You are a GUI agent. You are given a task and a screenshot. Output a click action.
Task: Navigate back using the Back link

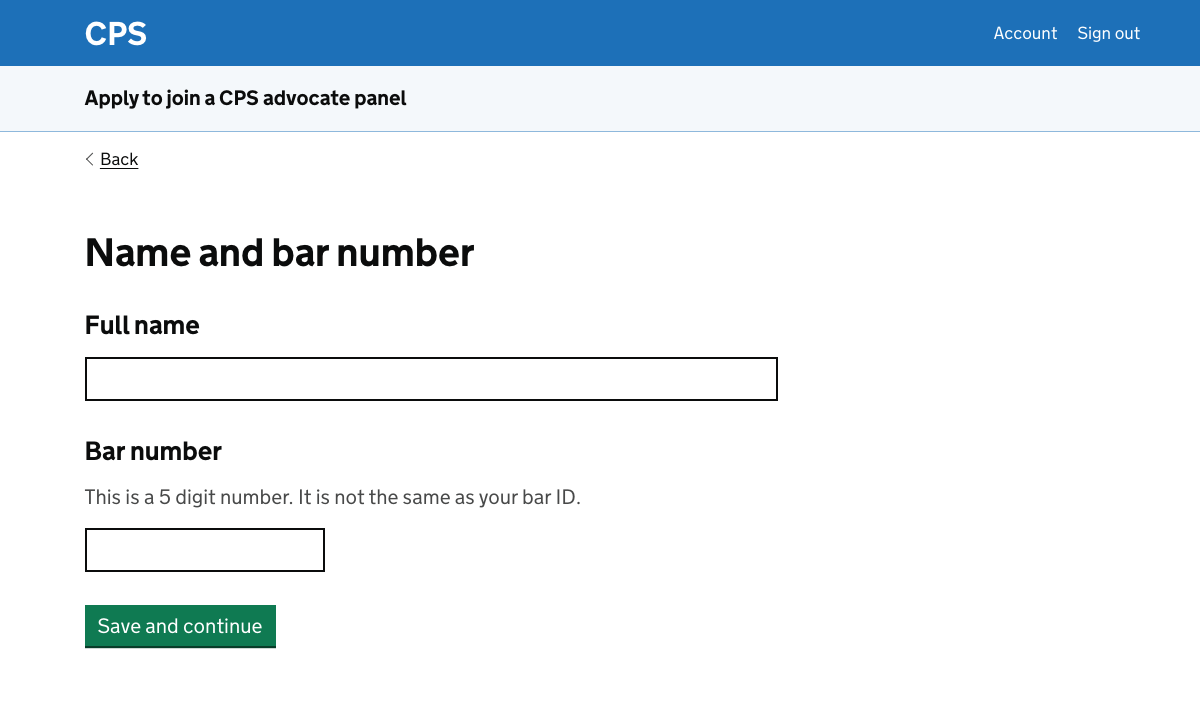[119, 159]
